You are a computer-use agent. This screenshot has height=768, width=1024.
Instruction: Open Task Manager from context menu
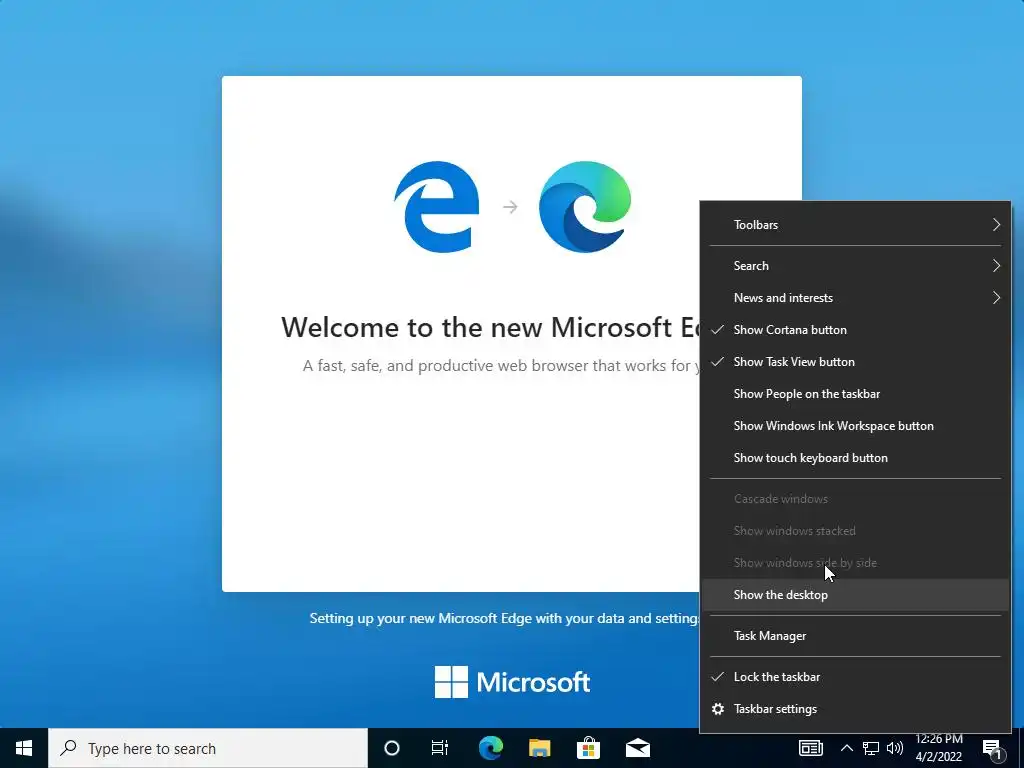click(x=855, y=636)
